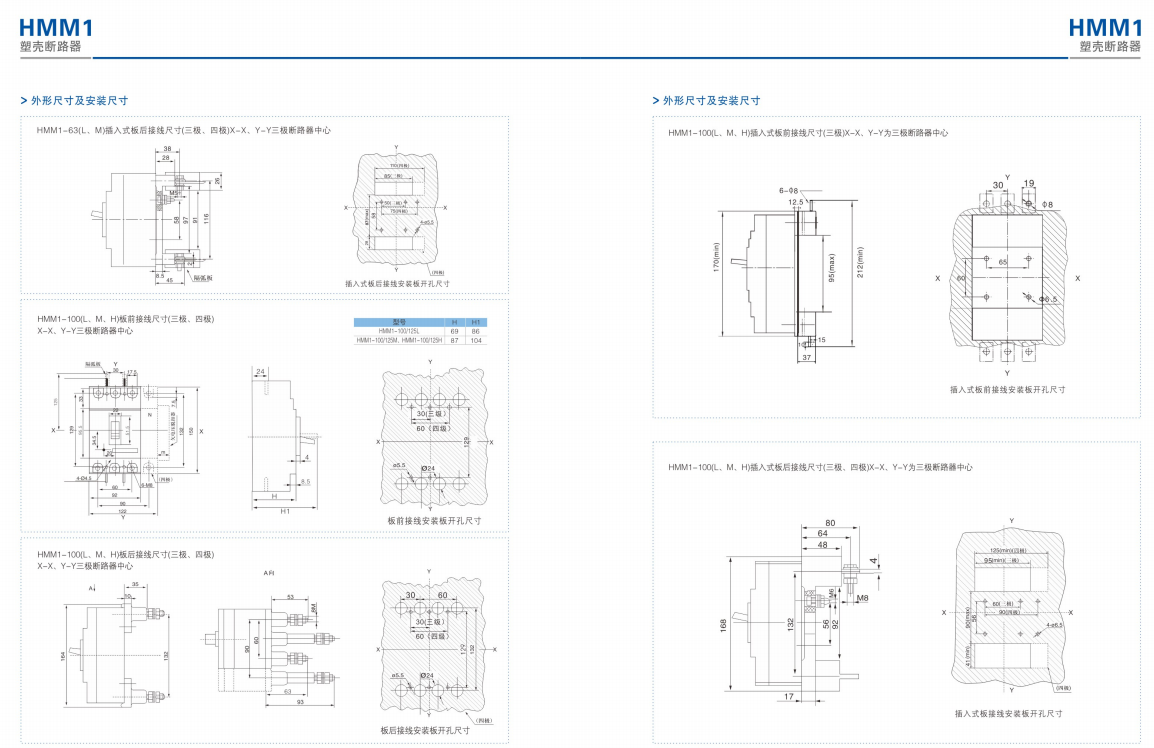Viewport: 1154px width, 748px height.
Task: Select the 'HMM1-63(L、M)插入式板后接线尺寸' section title
Action: coord(184,130)
